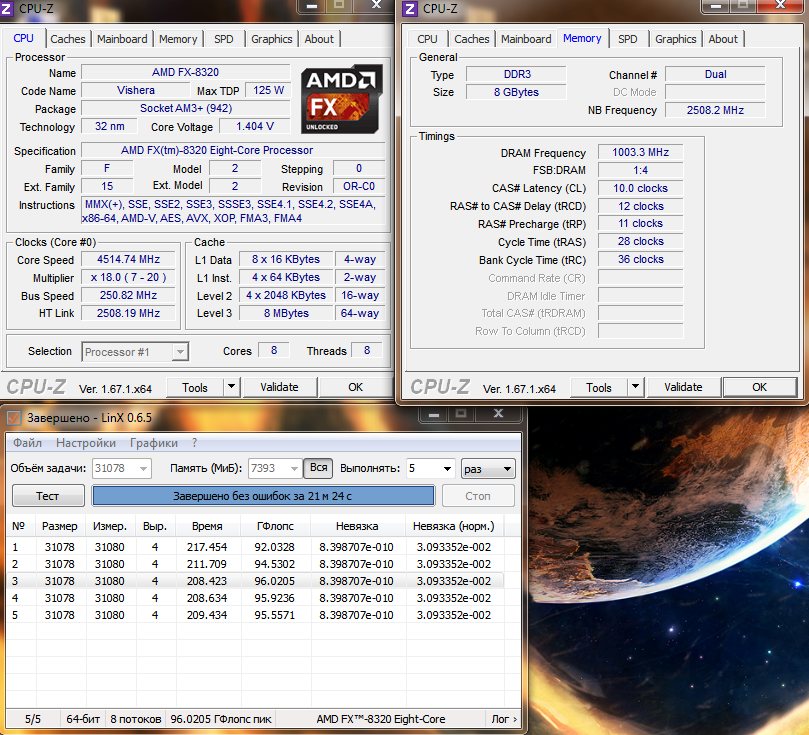Viewport: 809px width, 735px height.
Task: Select result row 5 with 95.5571 GFlops
Action: click(x=255, y=615)
